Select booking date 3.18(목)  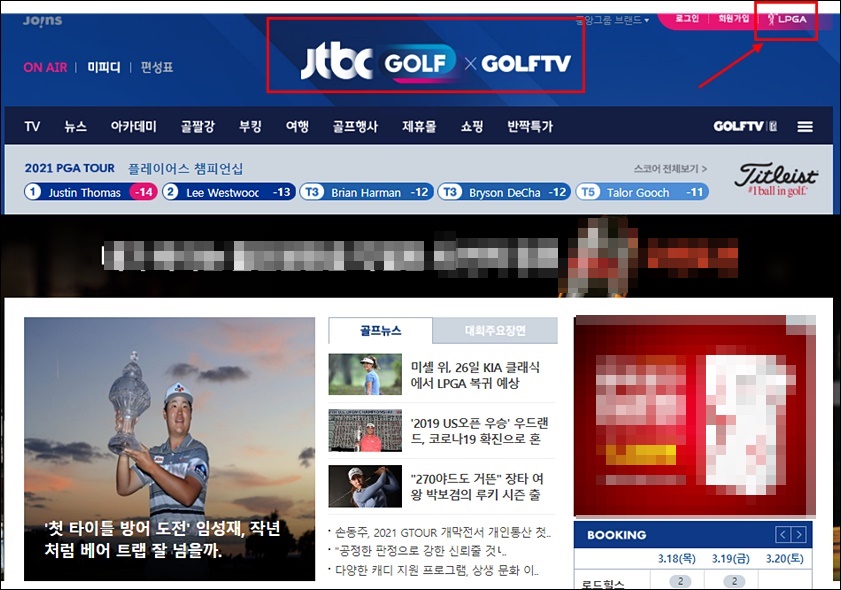coord(677,559)
